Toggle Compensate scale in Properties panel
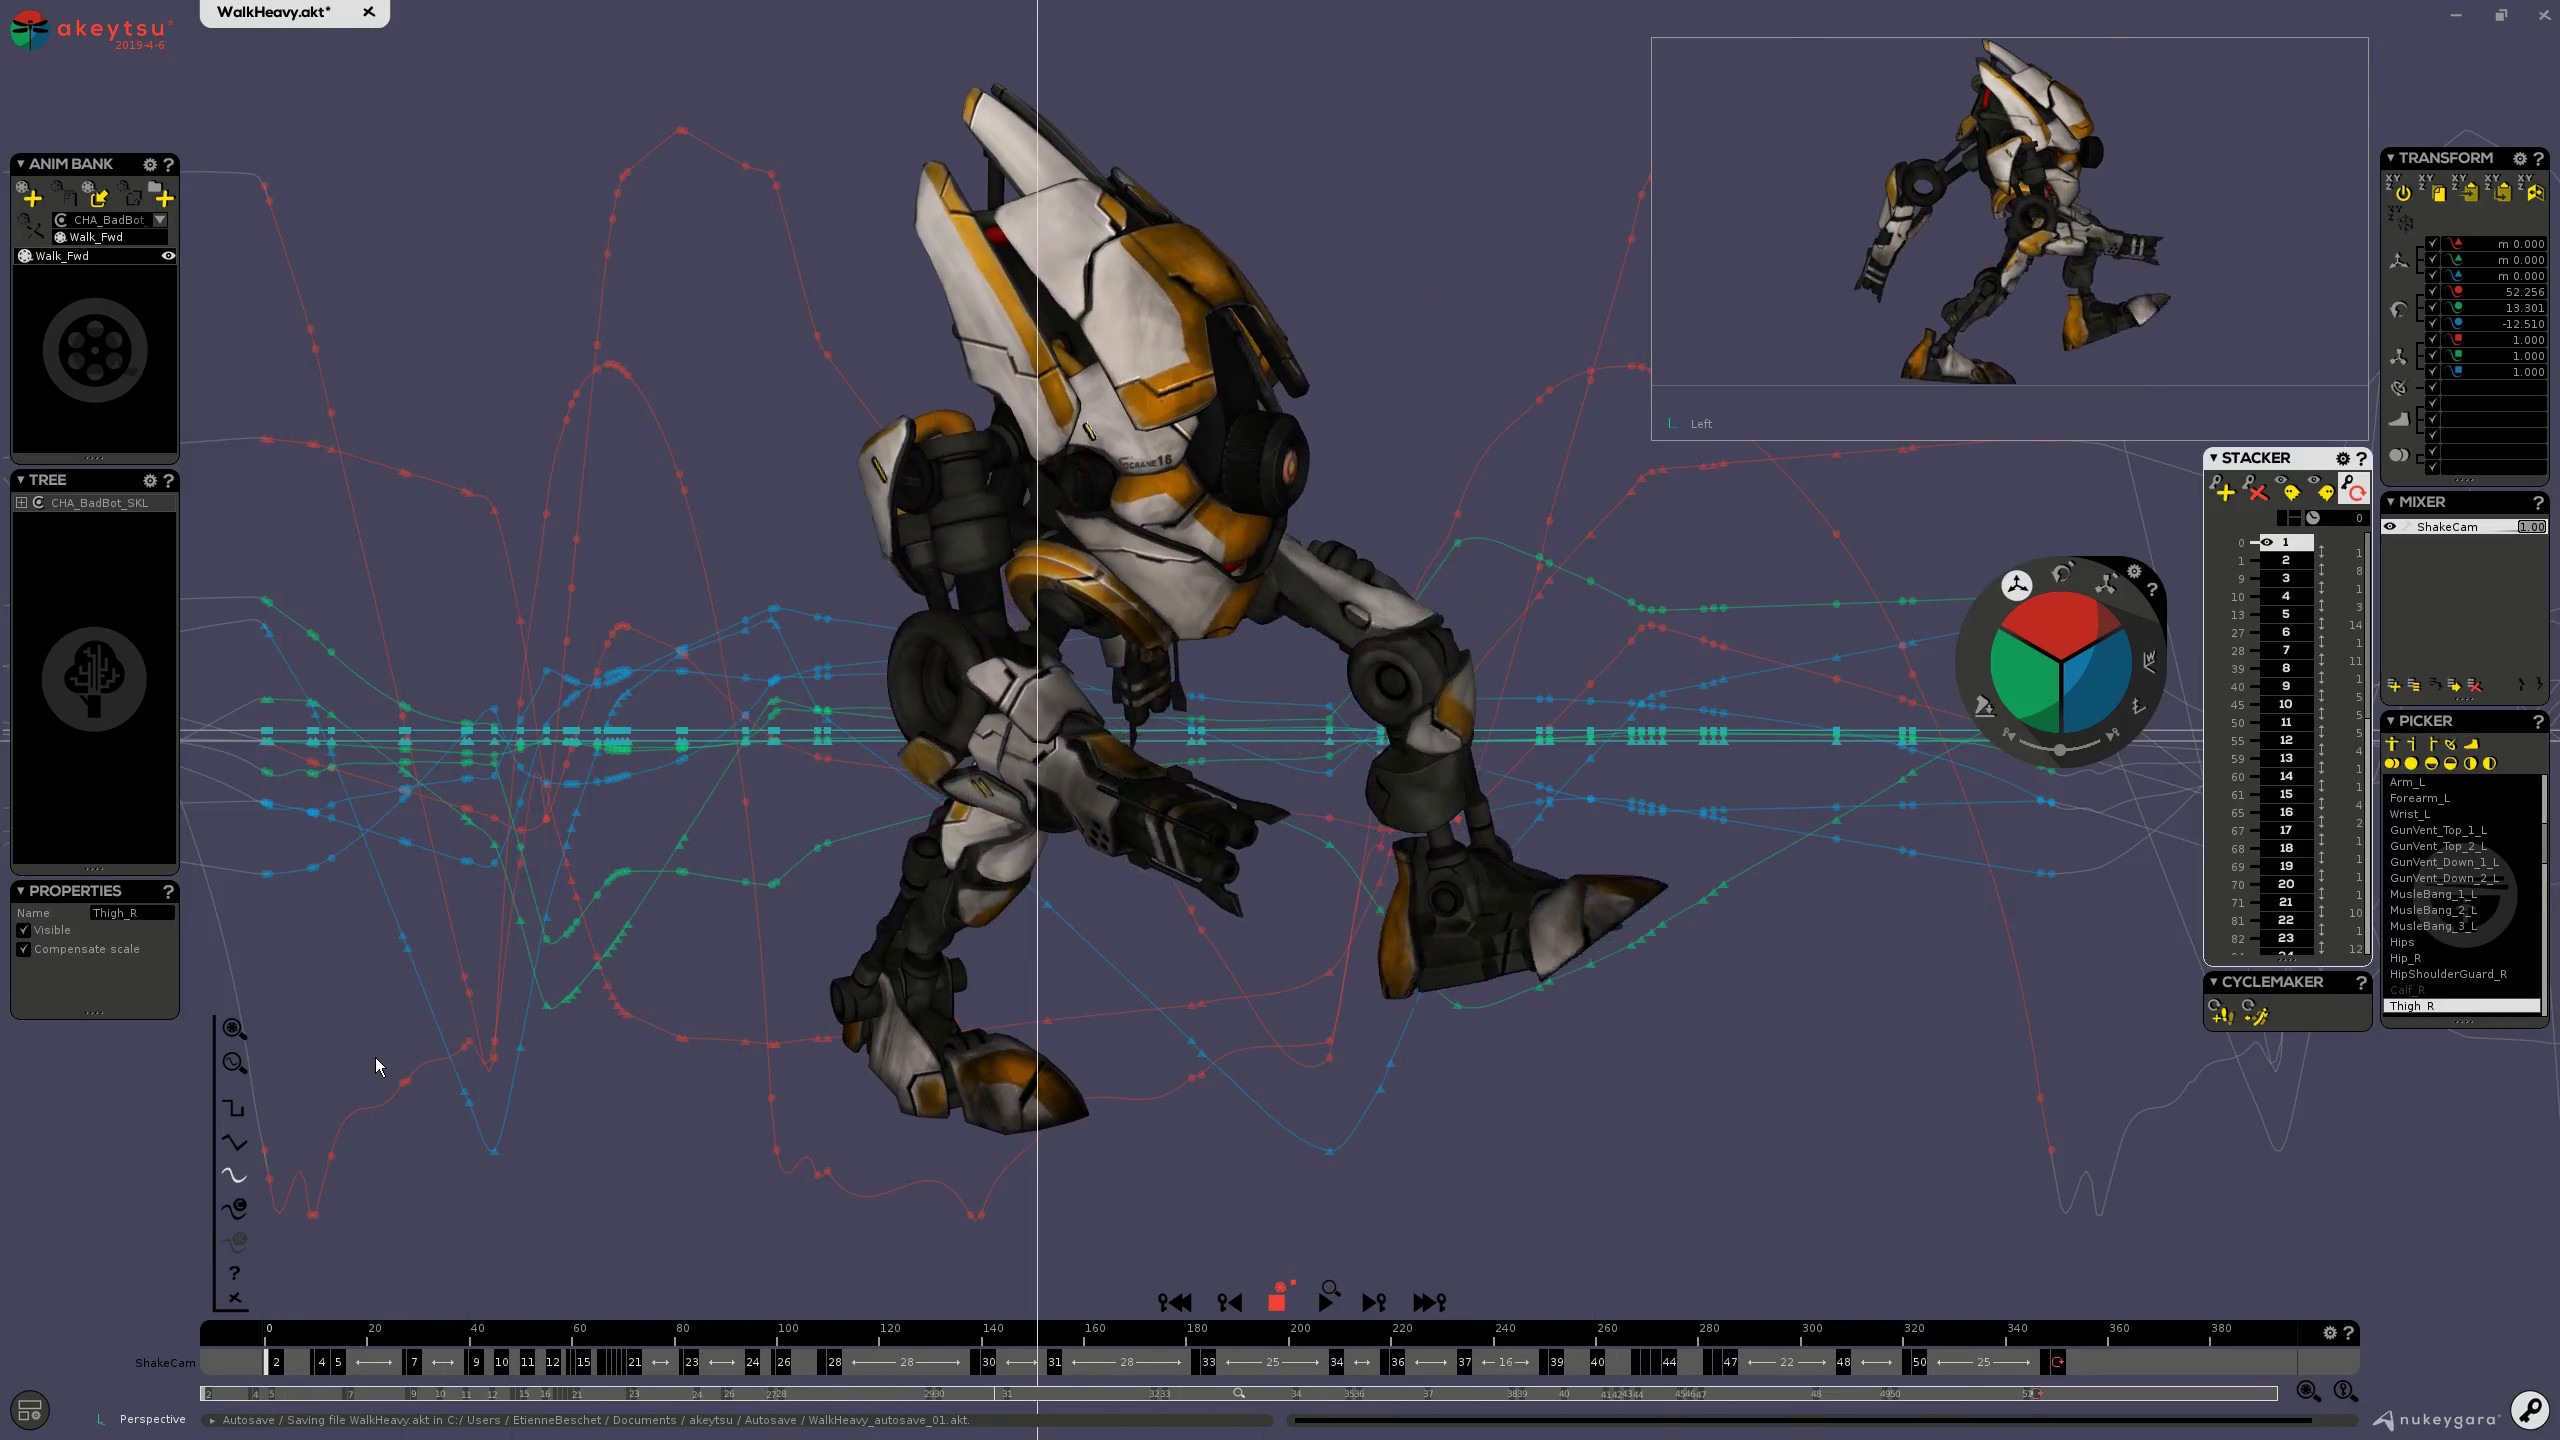Screen dimensions: 2560x1440 click(x=24, y=948)
